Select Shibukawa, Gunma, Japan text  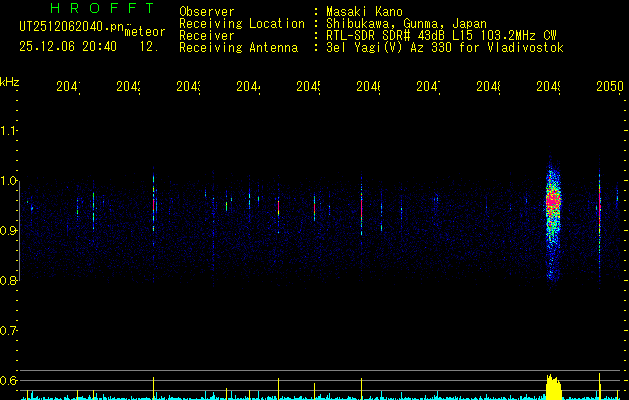[406, 24]
